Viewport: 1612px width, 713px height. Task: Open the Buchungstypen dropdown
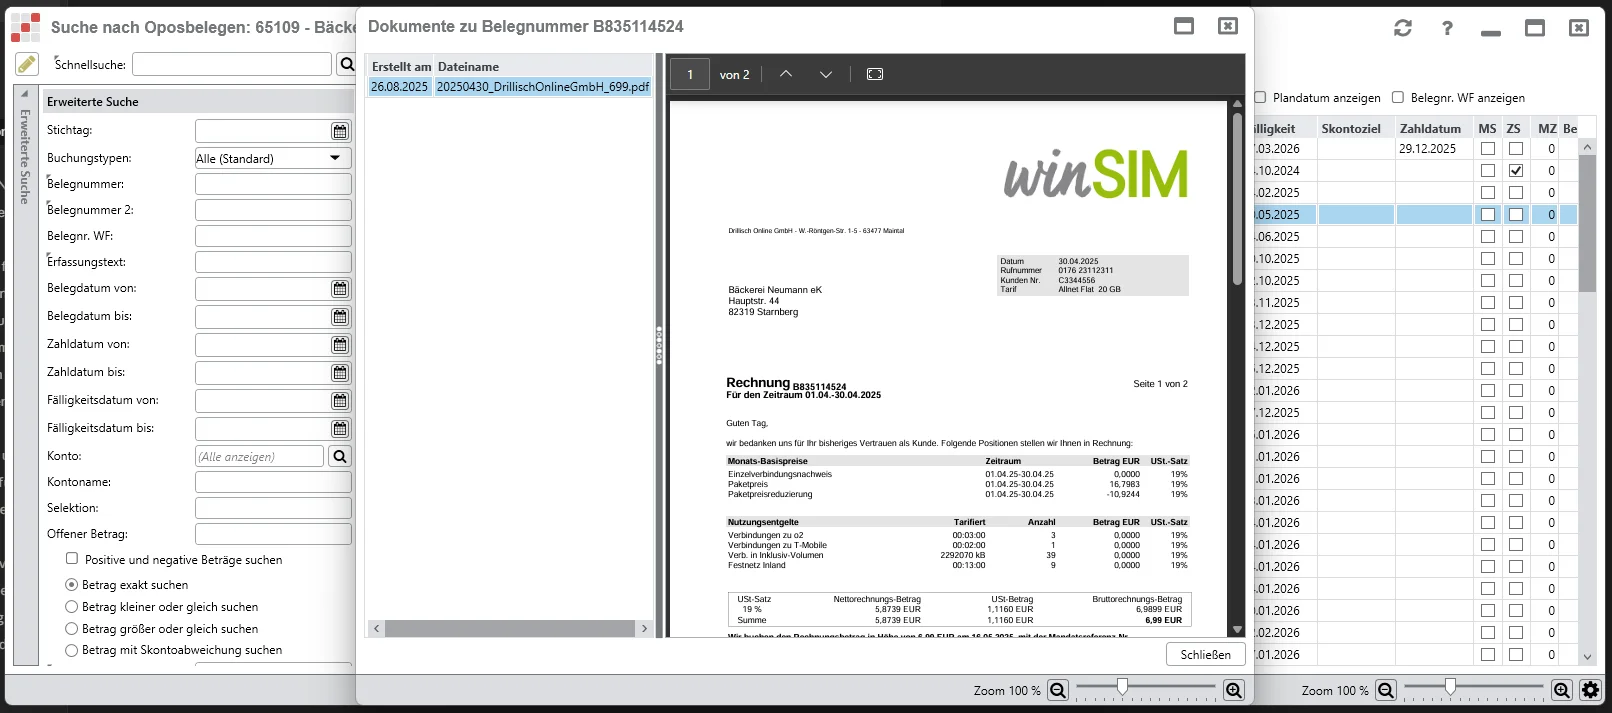(x=335, y=158)
